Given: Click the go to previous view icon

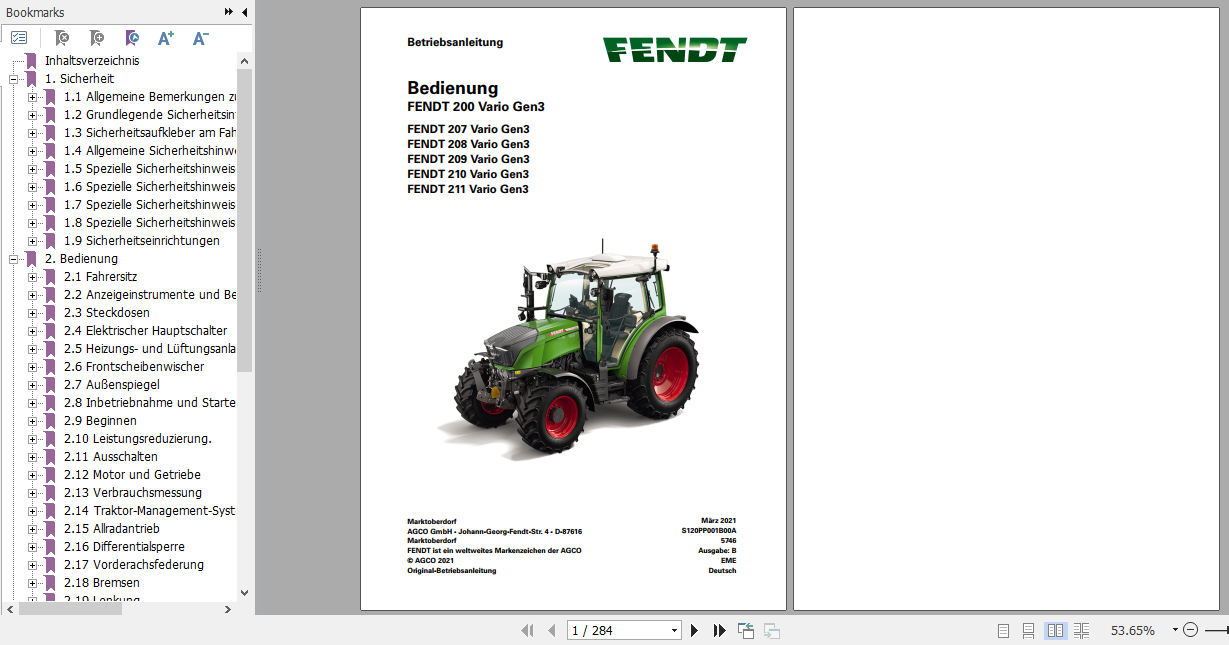Looking at the screenshot, I should (746, 630).
